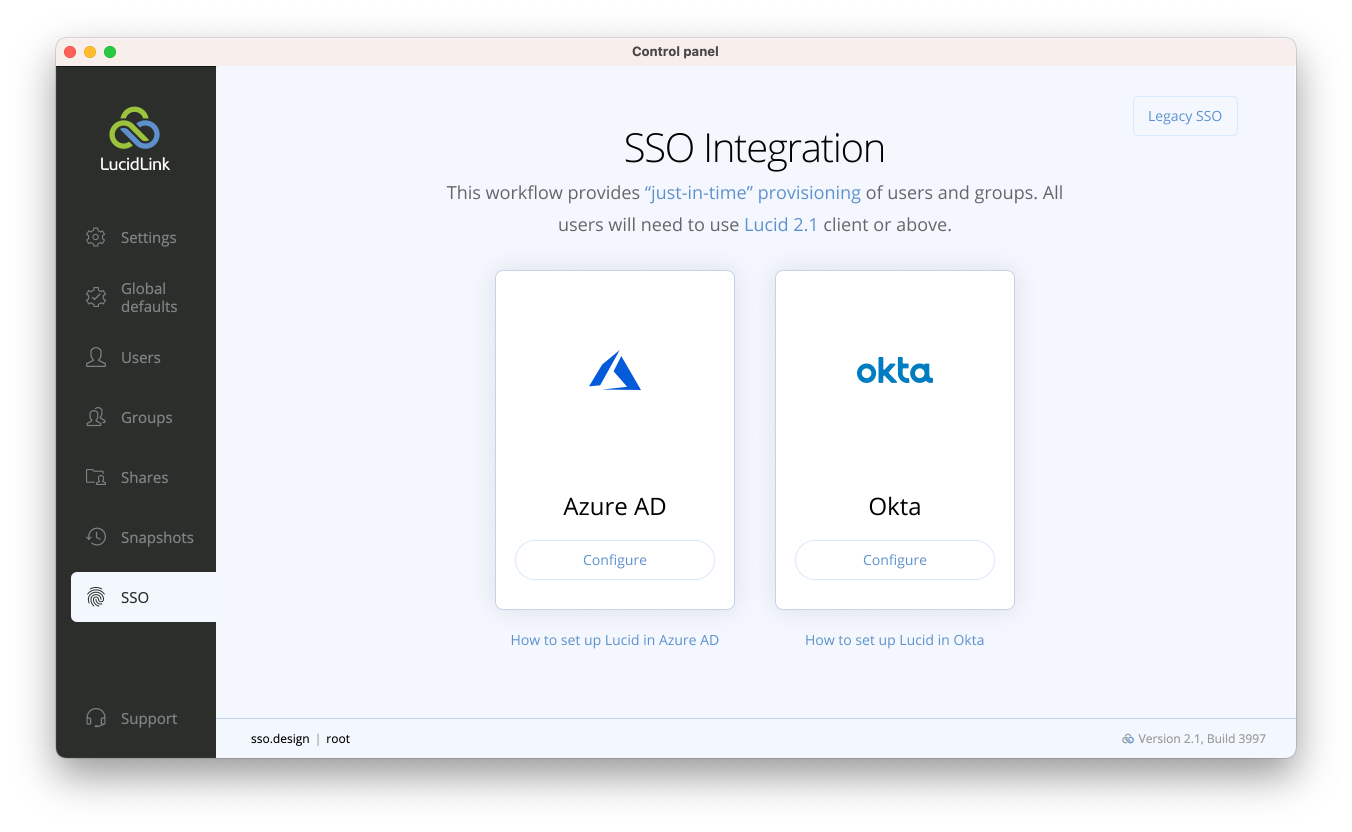The width and height of the screenshot is (1352, 832).
Task: Click the Groups people icon
Action: [x=96, y=417]
